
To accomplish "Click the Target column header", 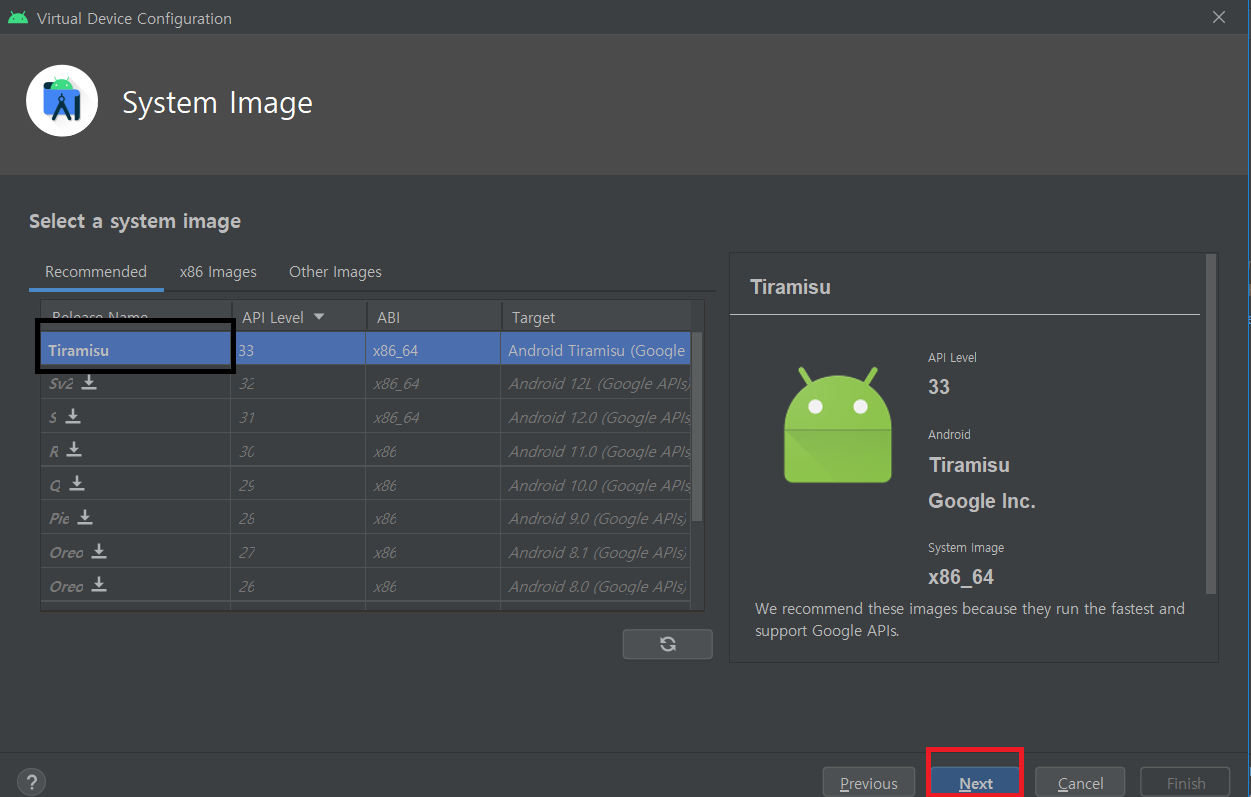I will pyautogui.click(x=596, y=317).
